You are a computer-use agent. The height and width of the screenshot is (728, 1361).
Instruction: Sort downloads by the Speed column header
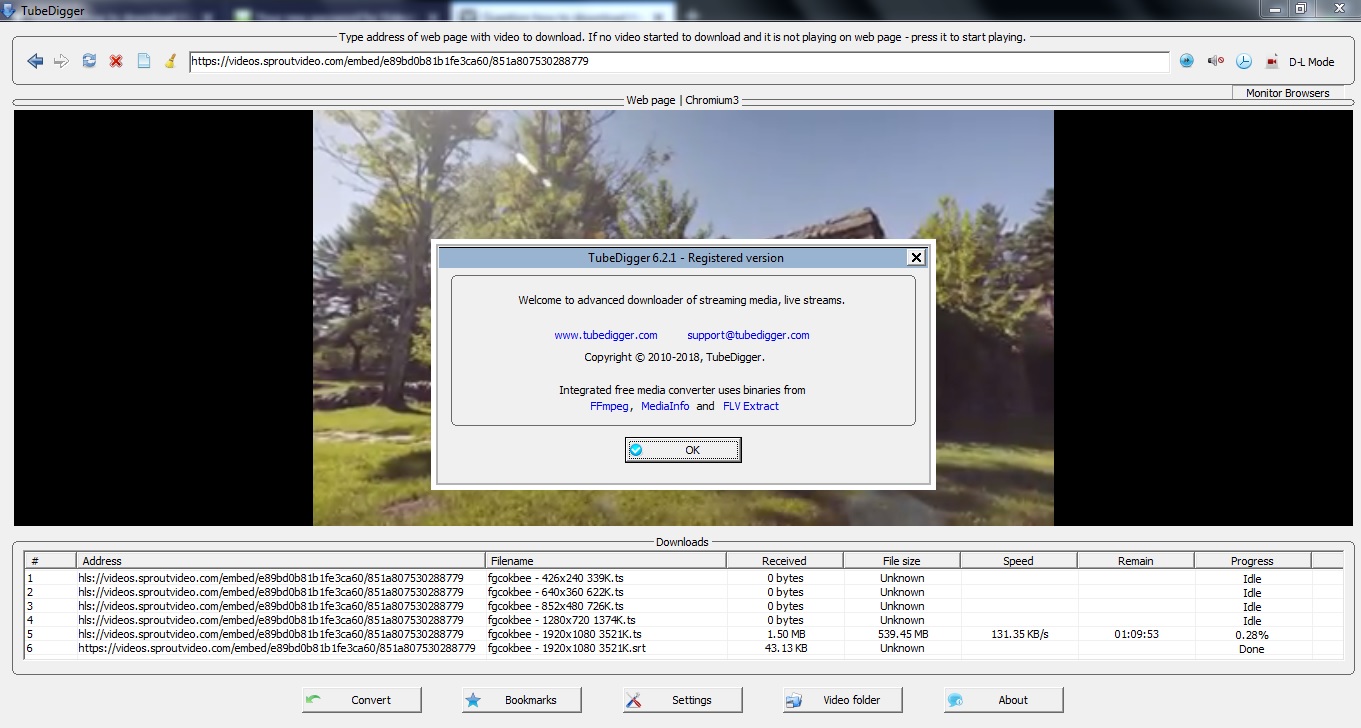coord(1018,561)
